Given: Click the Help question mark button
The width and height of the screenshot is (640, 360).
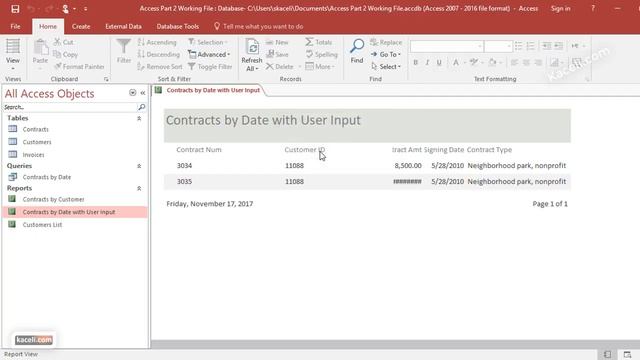Looking at the screenshot, I should [x=593, y=9].
